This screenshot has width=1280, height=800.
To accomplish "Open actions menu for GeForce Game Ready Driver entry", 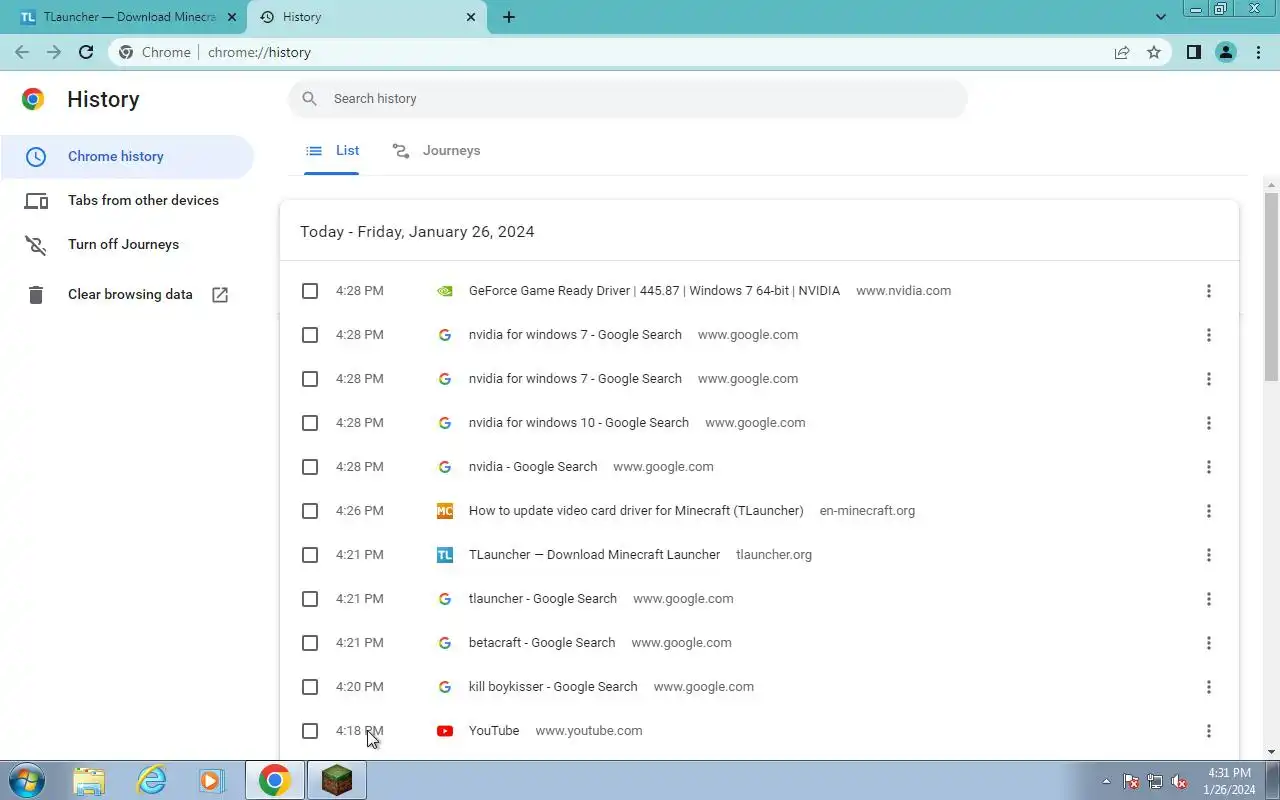I will (1208, 291).
